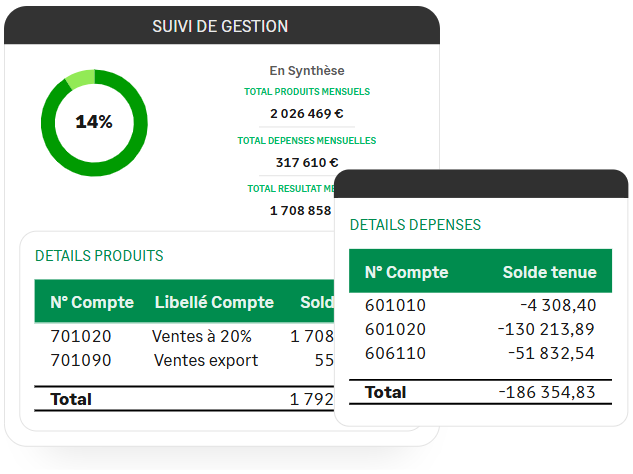The width and height of the screenshot is (633, 474).
Task: Click the TOTAL DEPENSES MENSUELLES label
Action: pos(307,141)
